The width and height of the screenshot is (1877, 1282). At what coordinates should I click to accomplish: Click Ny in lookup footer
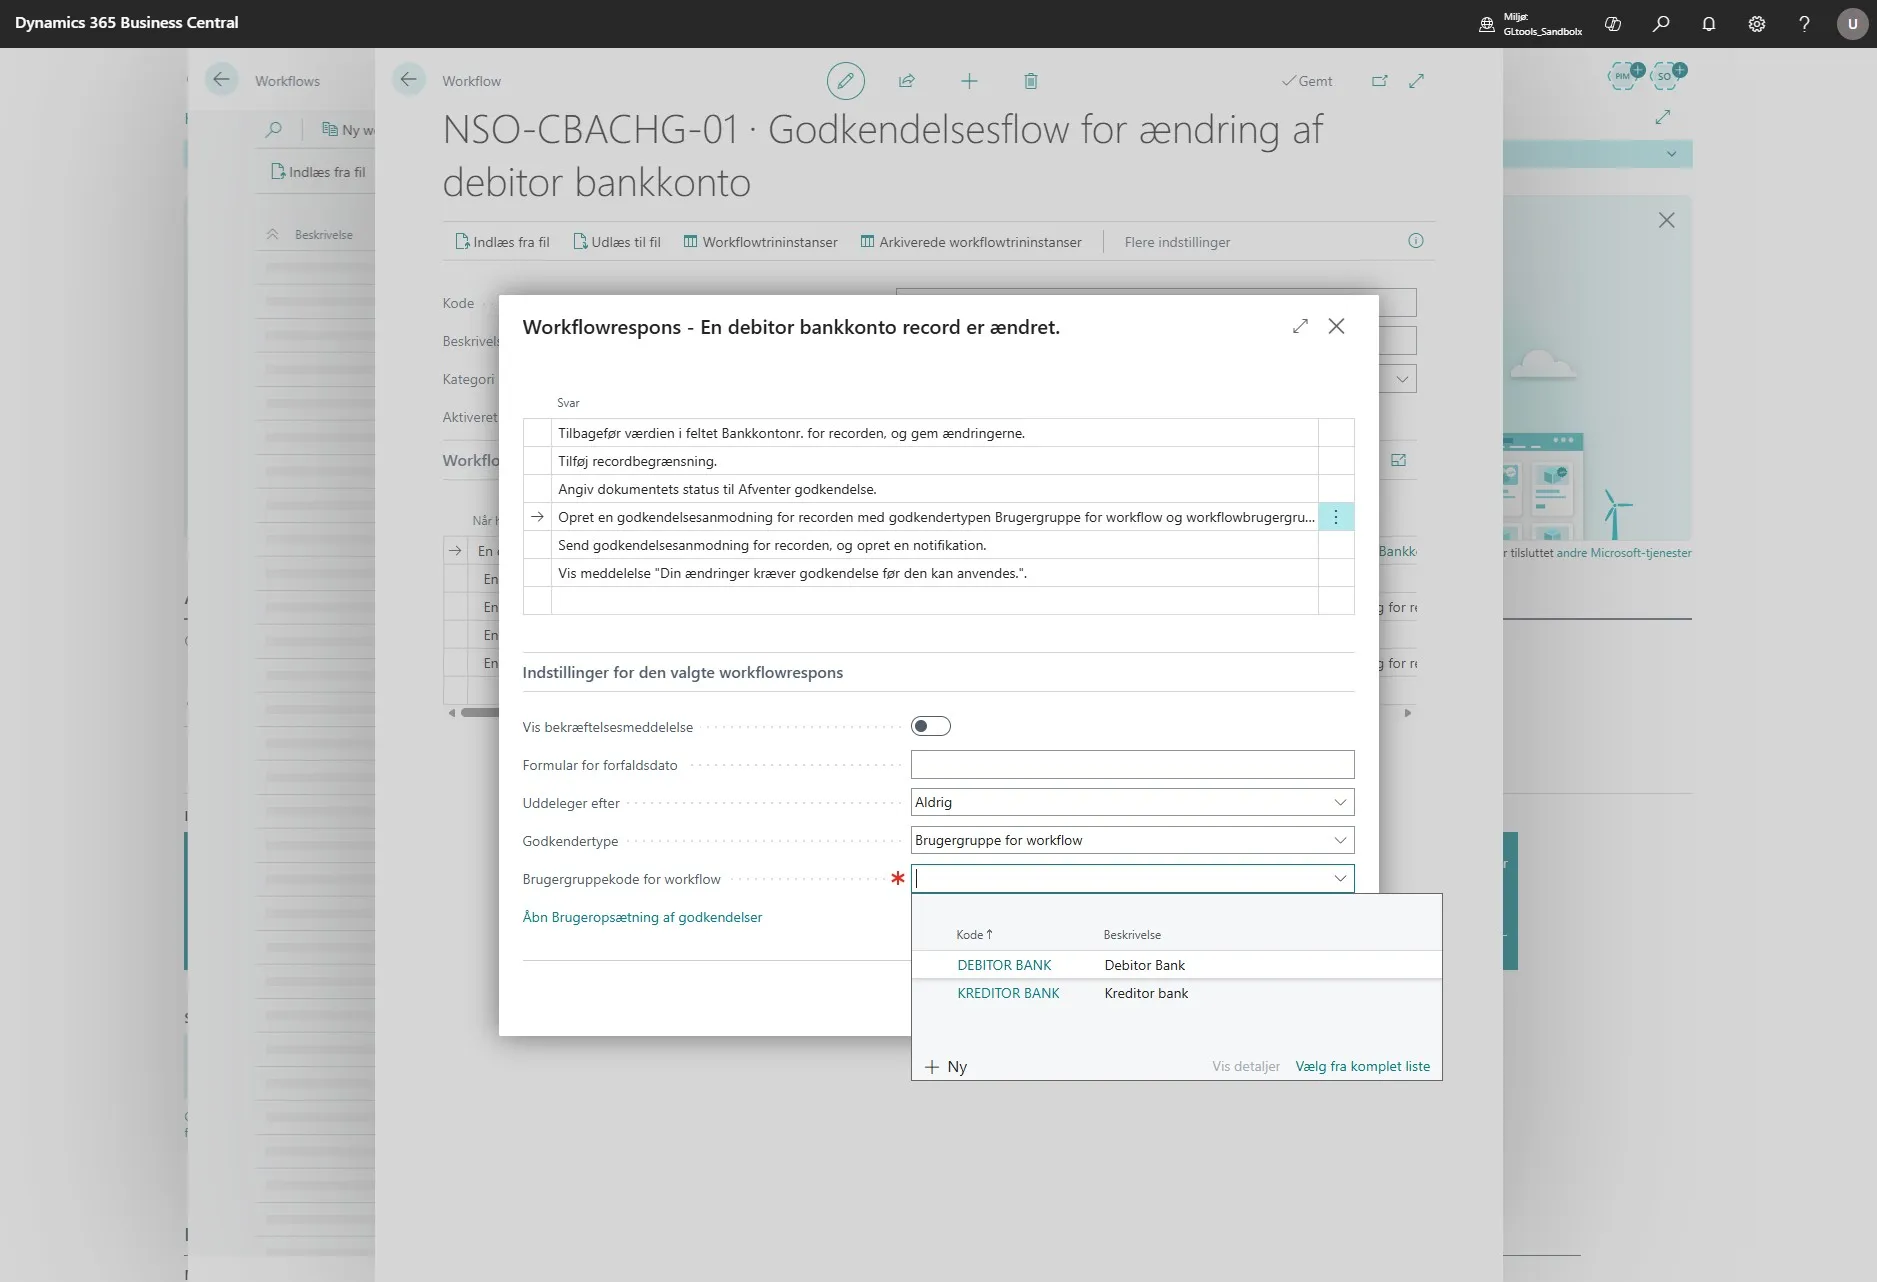point(946,1067)
